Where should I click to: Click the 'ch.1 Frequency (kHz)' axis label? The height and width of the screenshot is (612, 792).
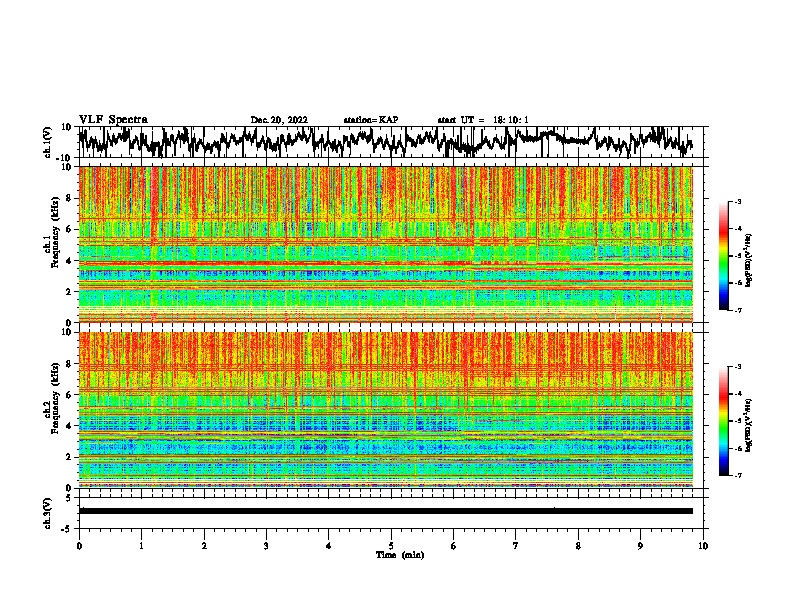51,233
